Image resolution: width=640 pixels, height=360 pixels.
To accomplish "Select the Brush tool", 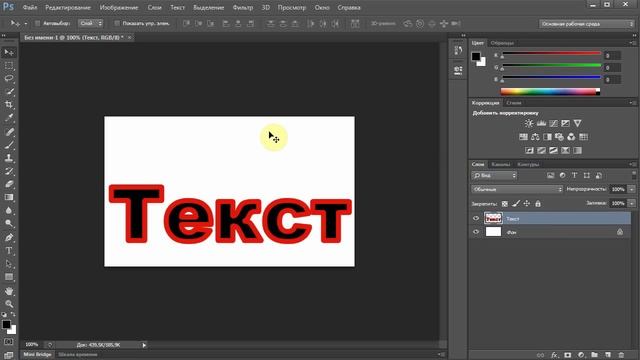I will 9,144.
